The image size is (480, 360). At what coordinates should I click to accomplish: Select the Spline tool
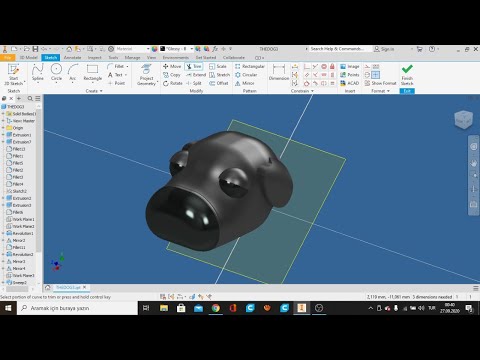pyautogui.click(x=38, y=73)
